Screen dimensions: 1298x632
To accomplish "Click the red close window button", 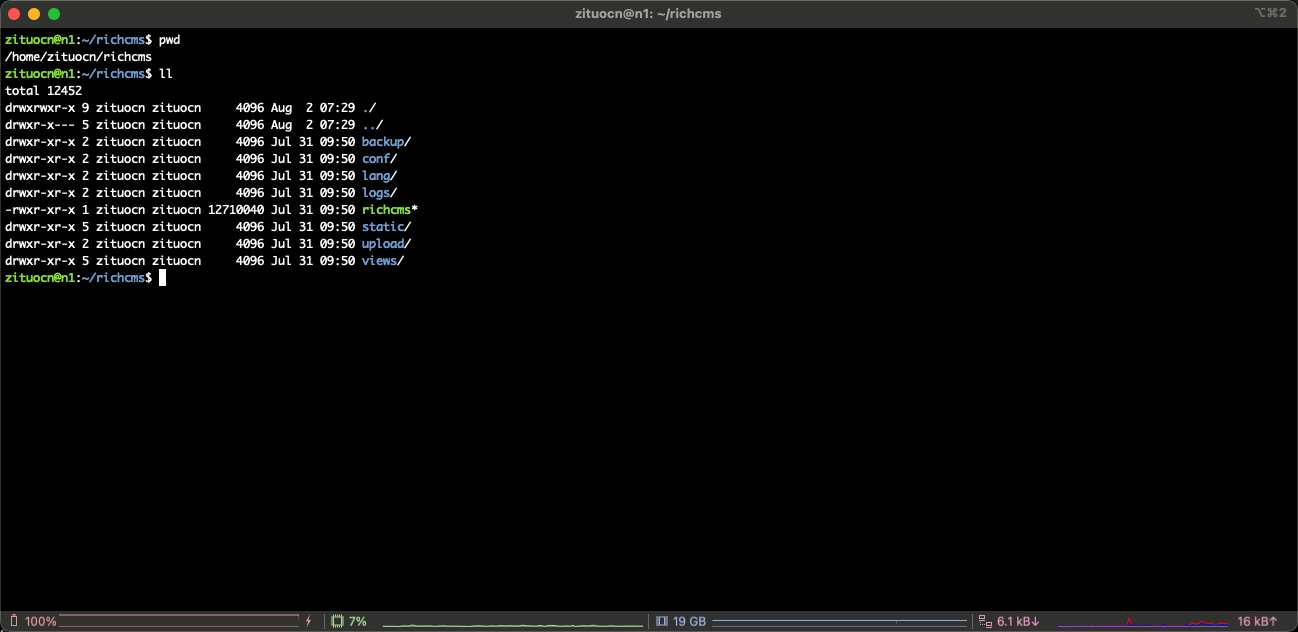I will [14, 14].
